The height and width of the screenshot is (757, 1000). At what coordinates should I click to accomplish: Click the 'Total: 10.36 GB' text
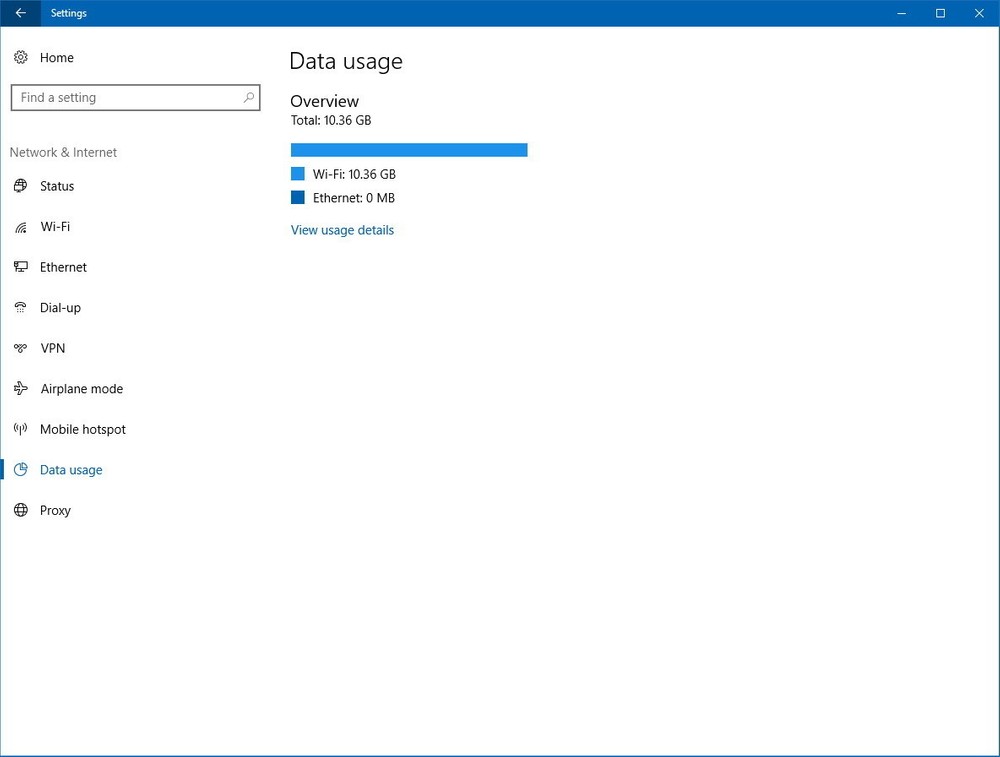click(331, 120)
